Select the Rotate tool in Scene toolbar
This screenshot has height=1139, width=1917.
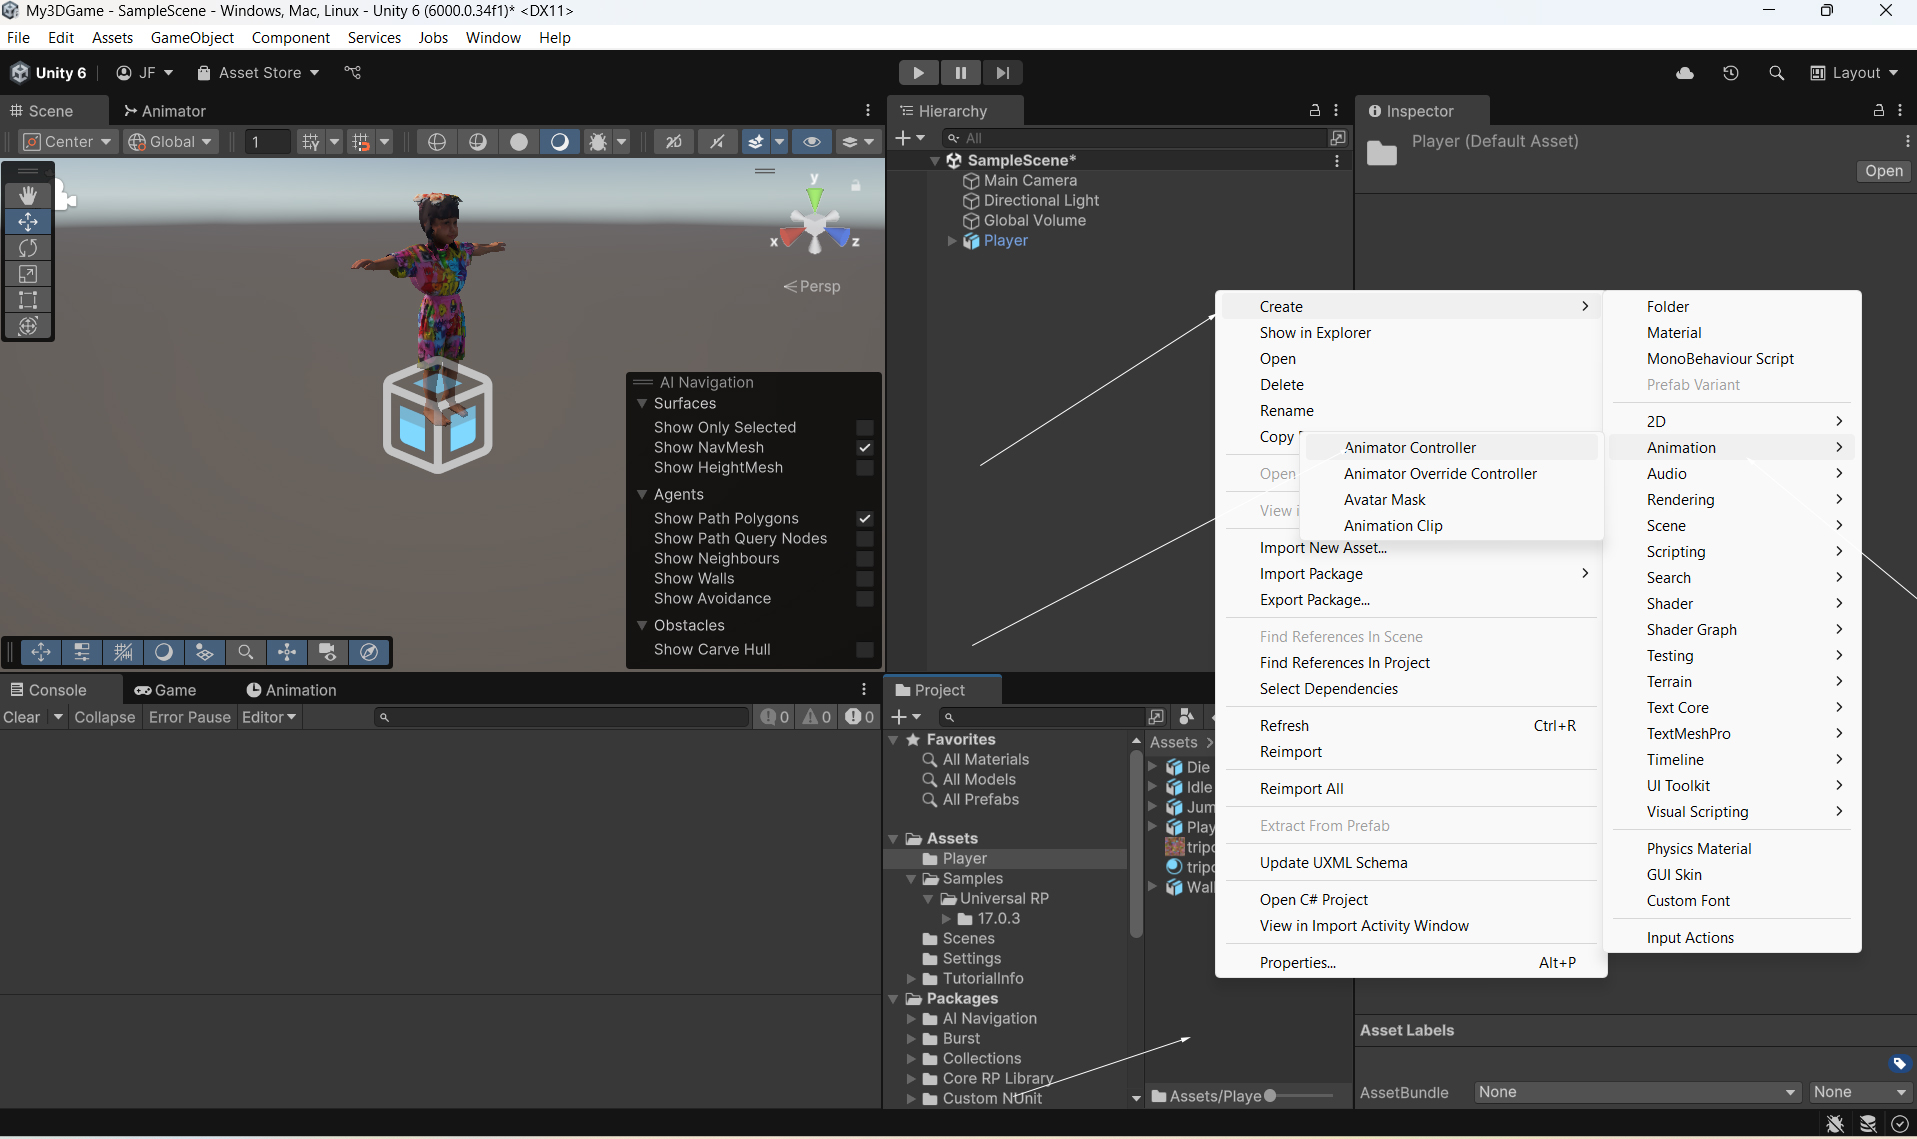[28, 248]
